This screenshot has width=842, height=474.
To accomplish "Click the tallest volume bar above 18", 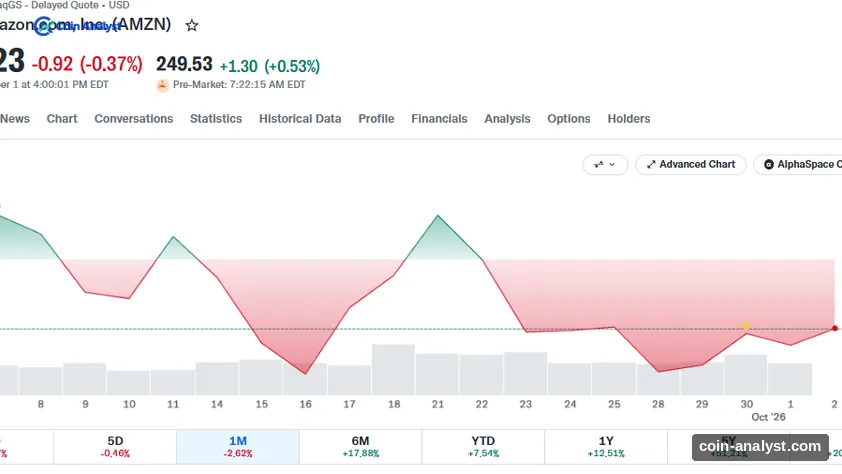I will pos(393,369).
